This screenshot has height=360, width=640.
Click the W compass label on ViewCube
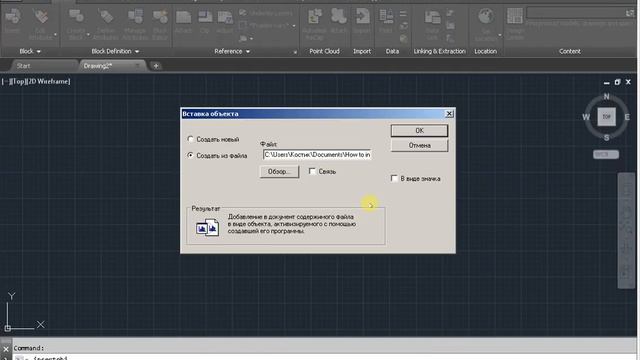(586, 117)
